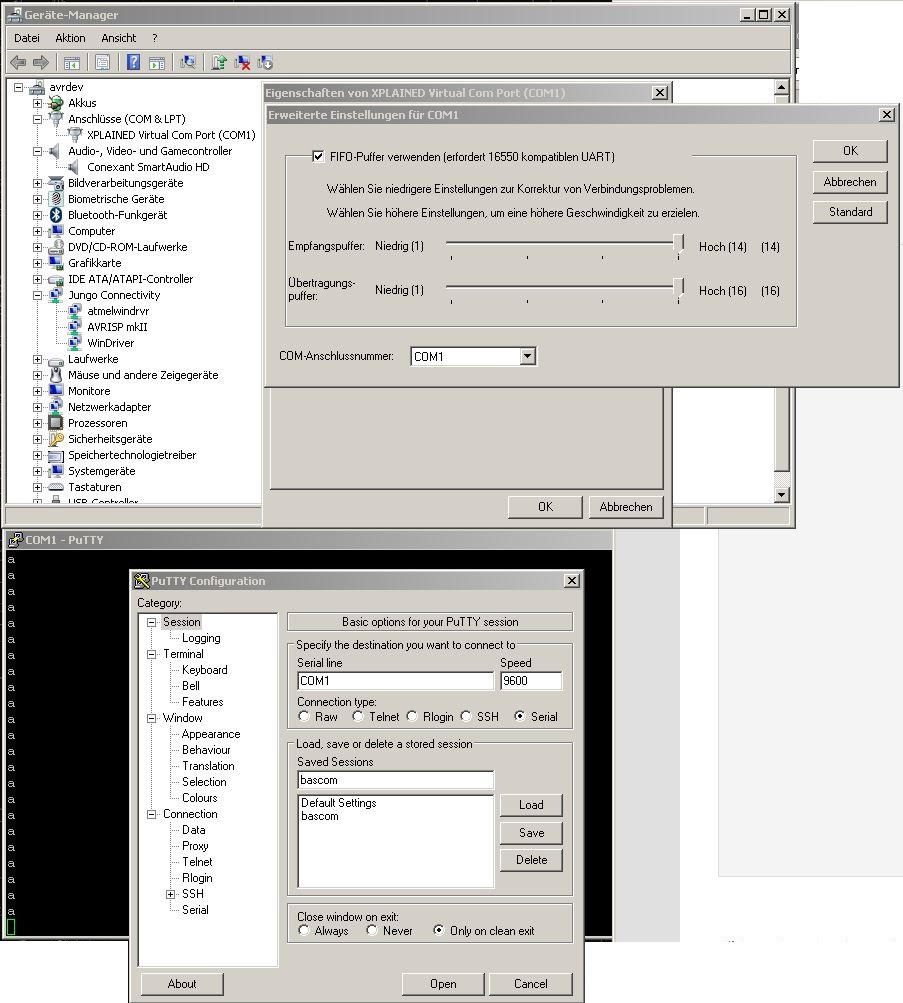This screenshot has height=1003, width=903.
Task: Click the Biometrische Geräte fingerprint icon
Action: [x=56, y=199]
